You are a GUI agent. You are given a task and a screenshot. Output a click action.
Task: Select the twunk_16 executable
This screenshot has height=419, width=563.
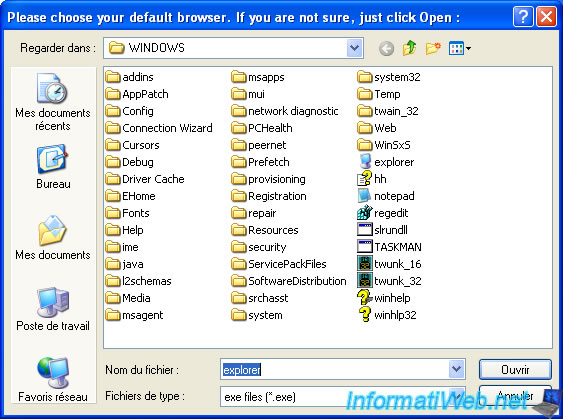pyautogui.click(x=389, y=264)
